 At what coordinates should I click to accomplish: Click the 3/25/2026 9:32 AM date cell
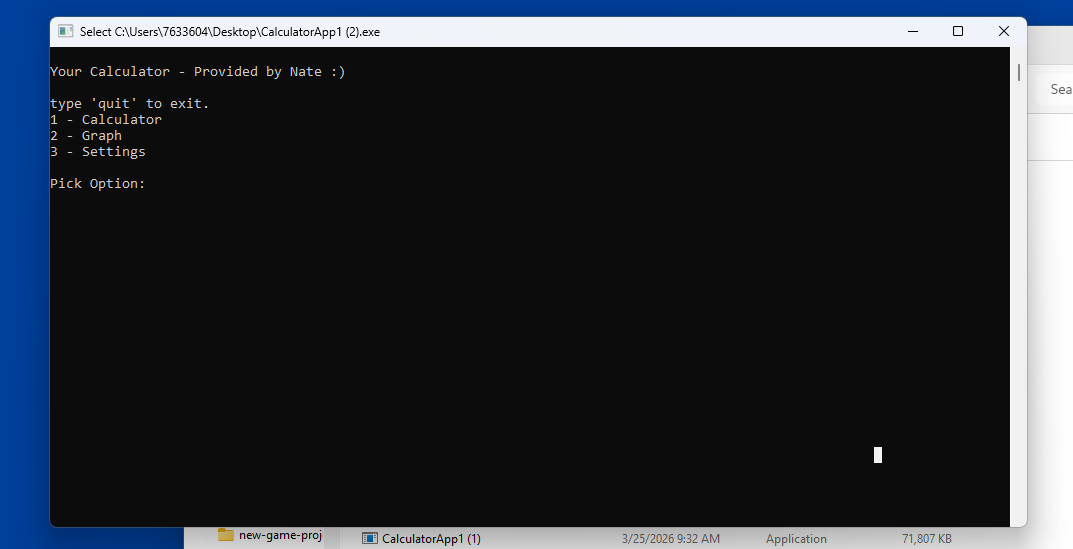(x=671, y=539)
